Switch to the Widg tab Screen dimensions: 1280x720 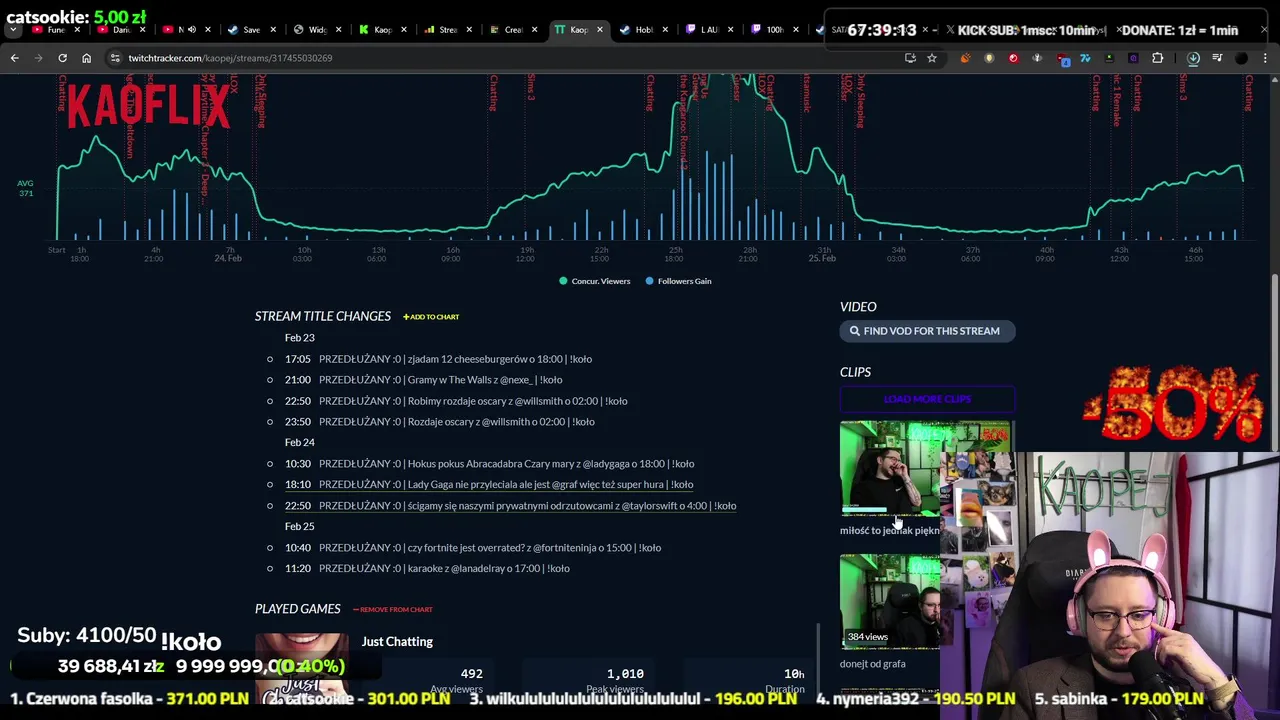(x=314, y=30)
